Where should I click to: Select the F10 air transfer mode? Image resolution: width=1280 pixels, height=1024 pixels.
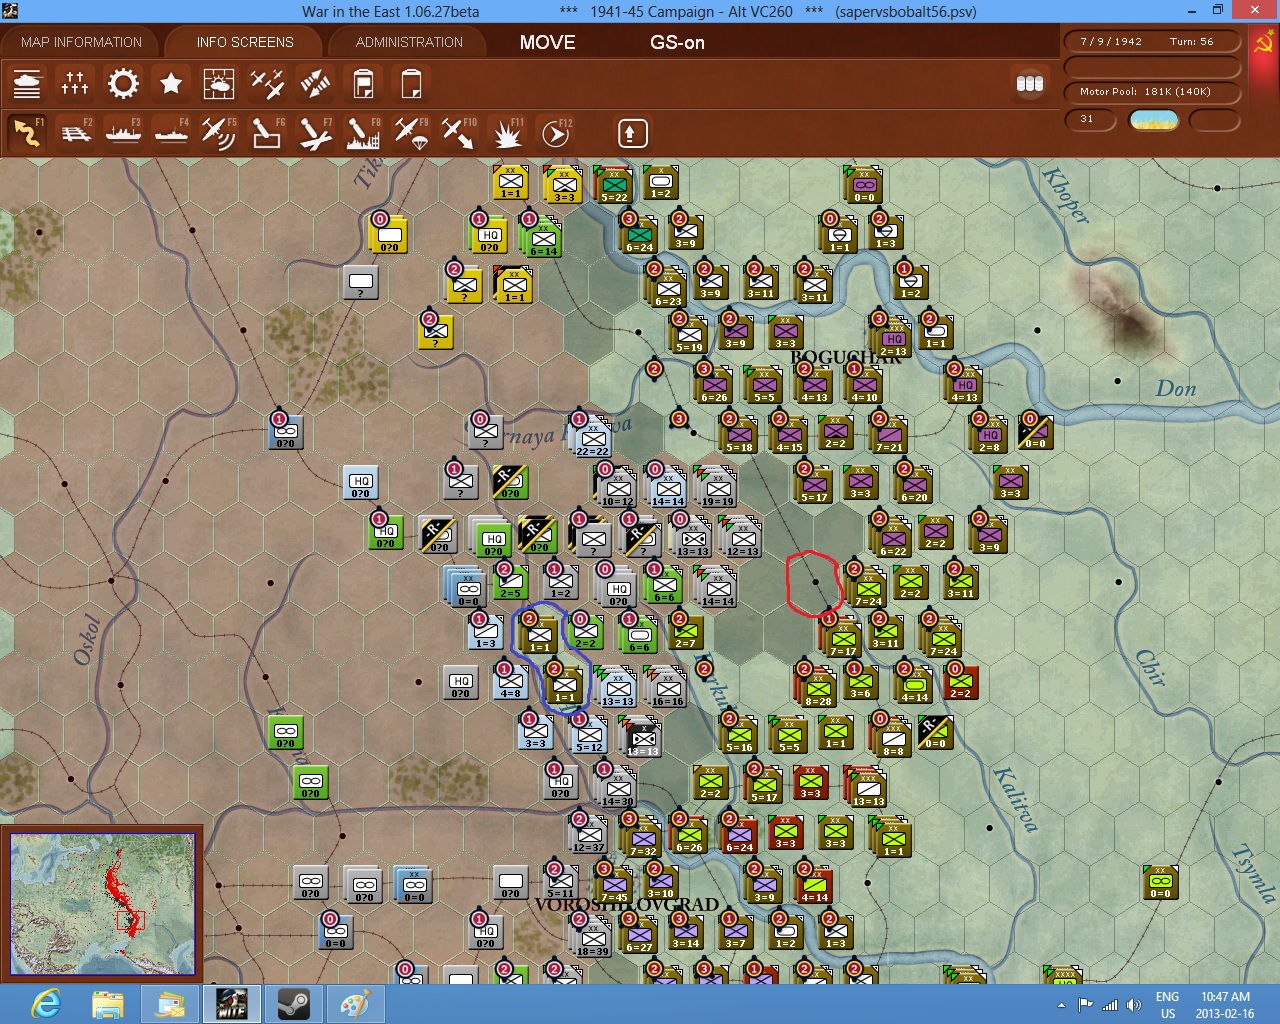point(459,133)
